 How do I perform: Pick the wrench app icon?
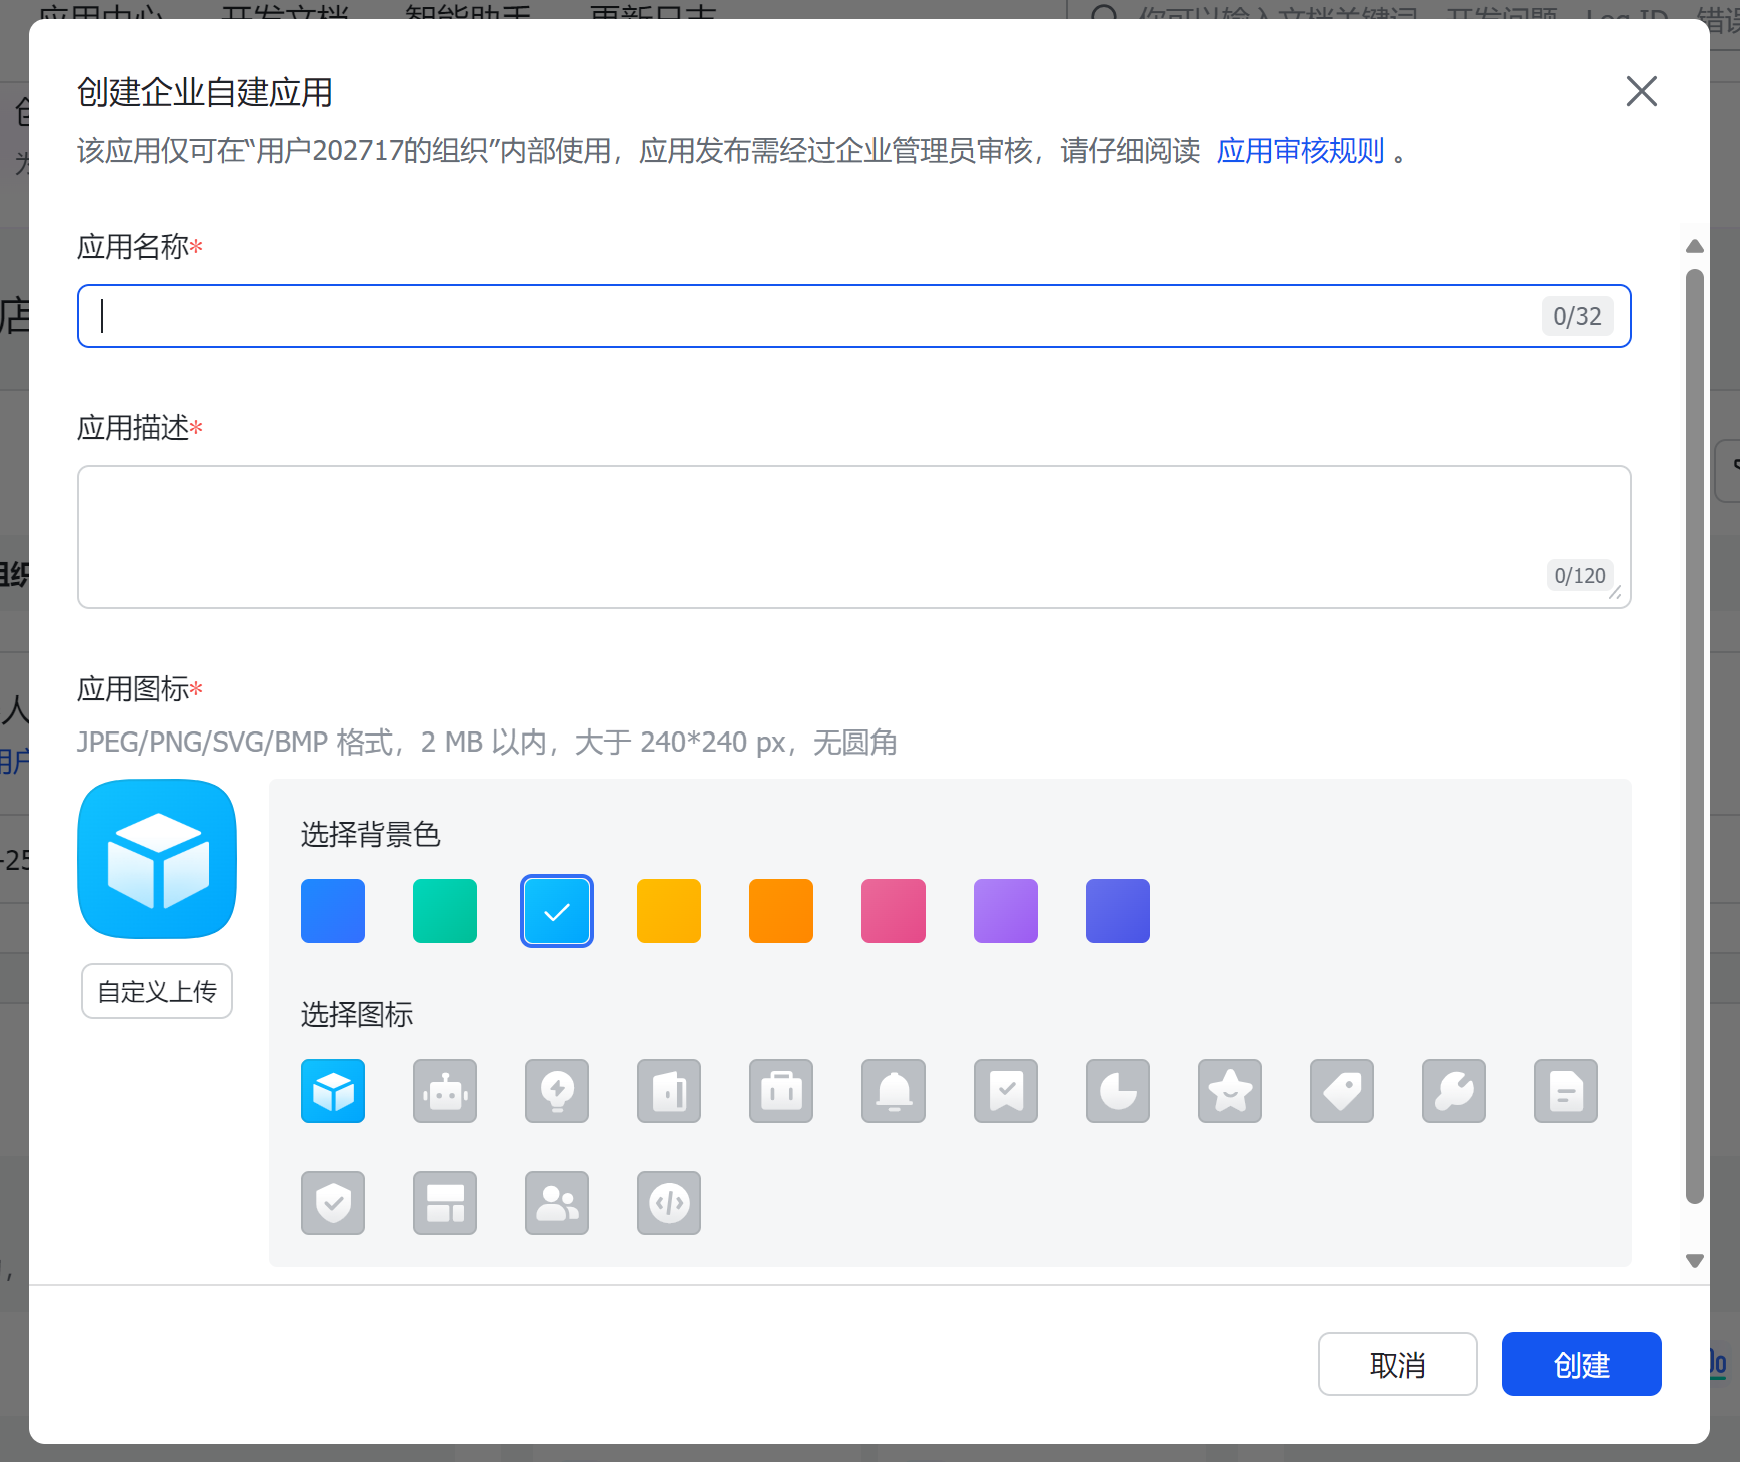[x=1454, y=1091]
